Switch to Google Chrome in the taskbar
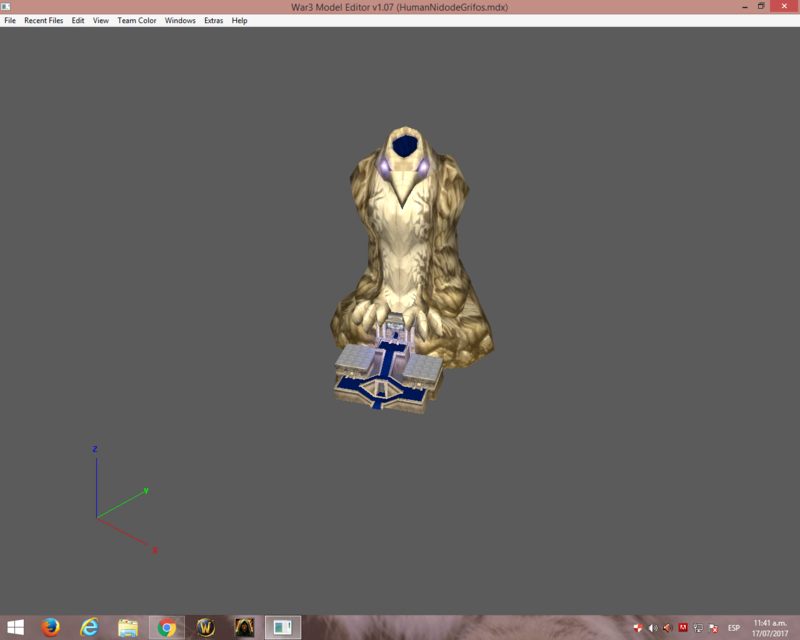 pyautogui.click(x=167, y=627)
